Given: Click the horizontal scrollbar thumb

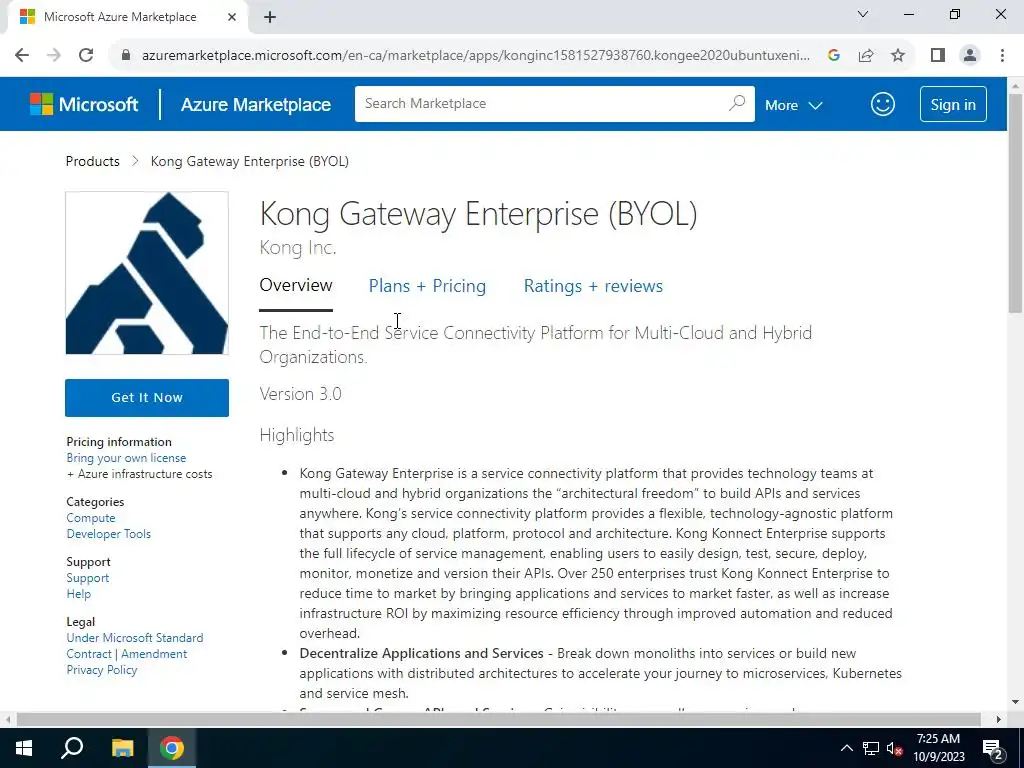Looking at the screenshot, I should 498,719.
